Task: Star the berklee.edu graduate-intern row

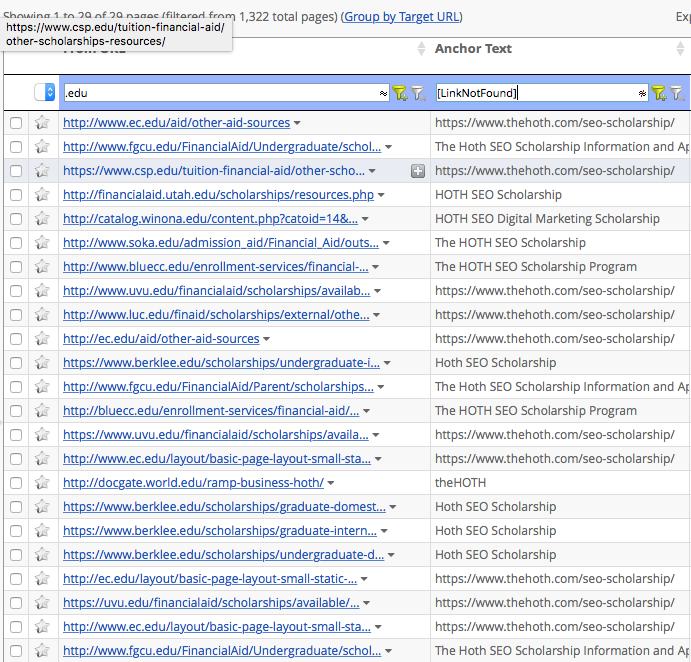Action: coord(42,531)
